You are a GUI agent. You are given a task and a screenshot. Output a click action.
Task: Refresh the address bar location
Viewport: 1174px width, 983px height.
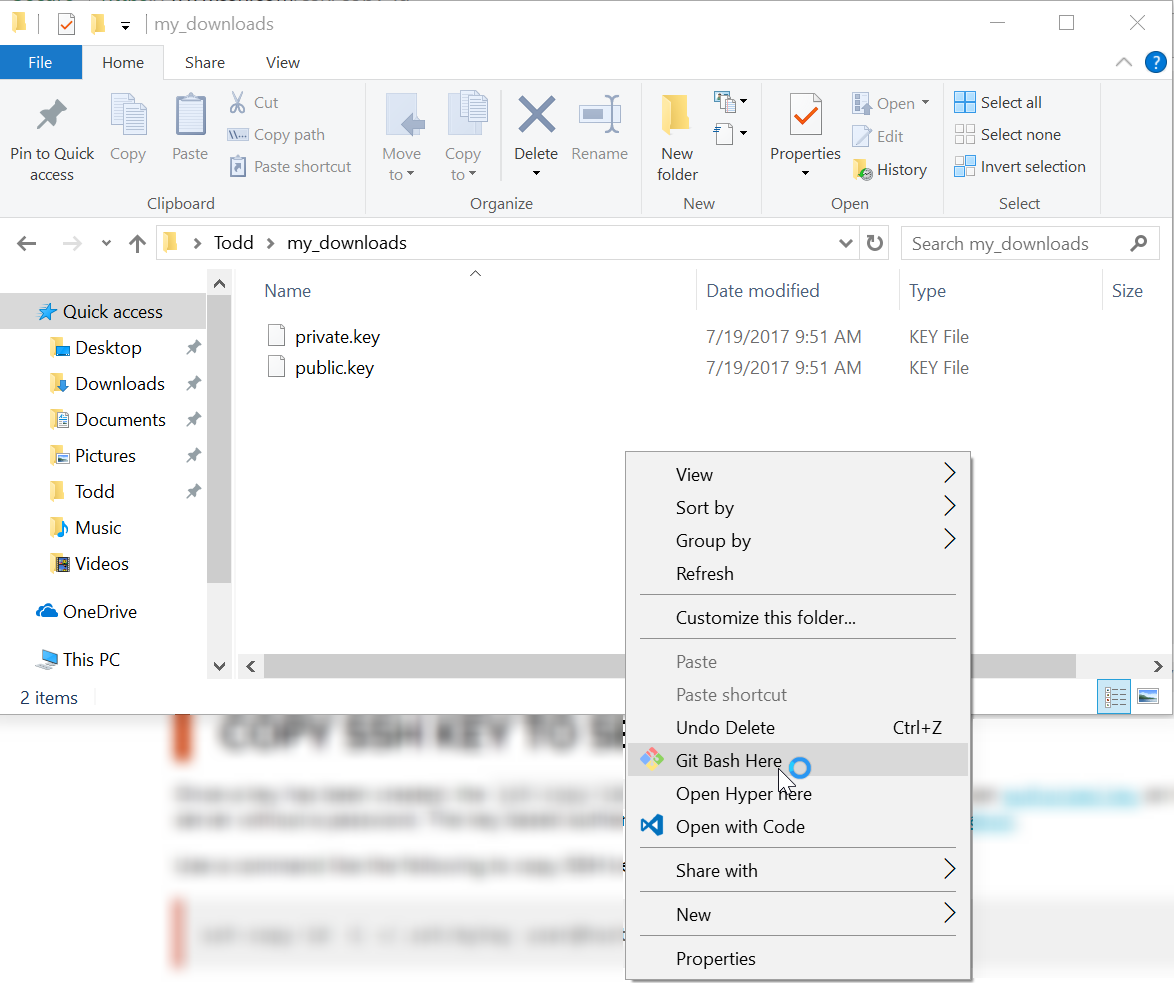(875, 243)
